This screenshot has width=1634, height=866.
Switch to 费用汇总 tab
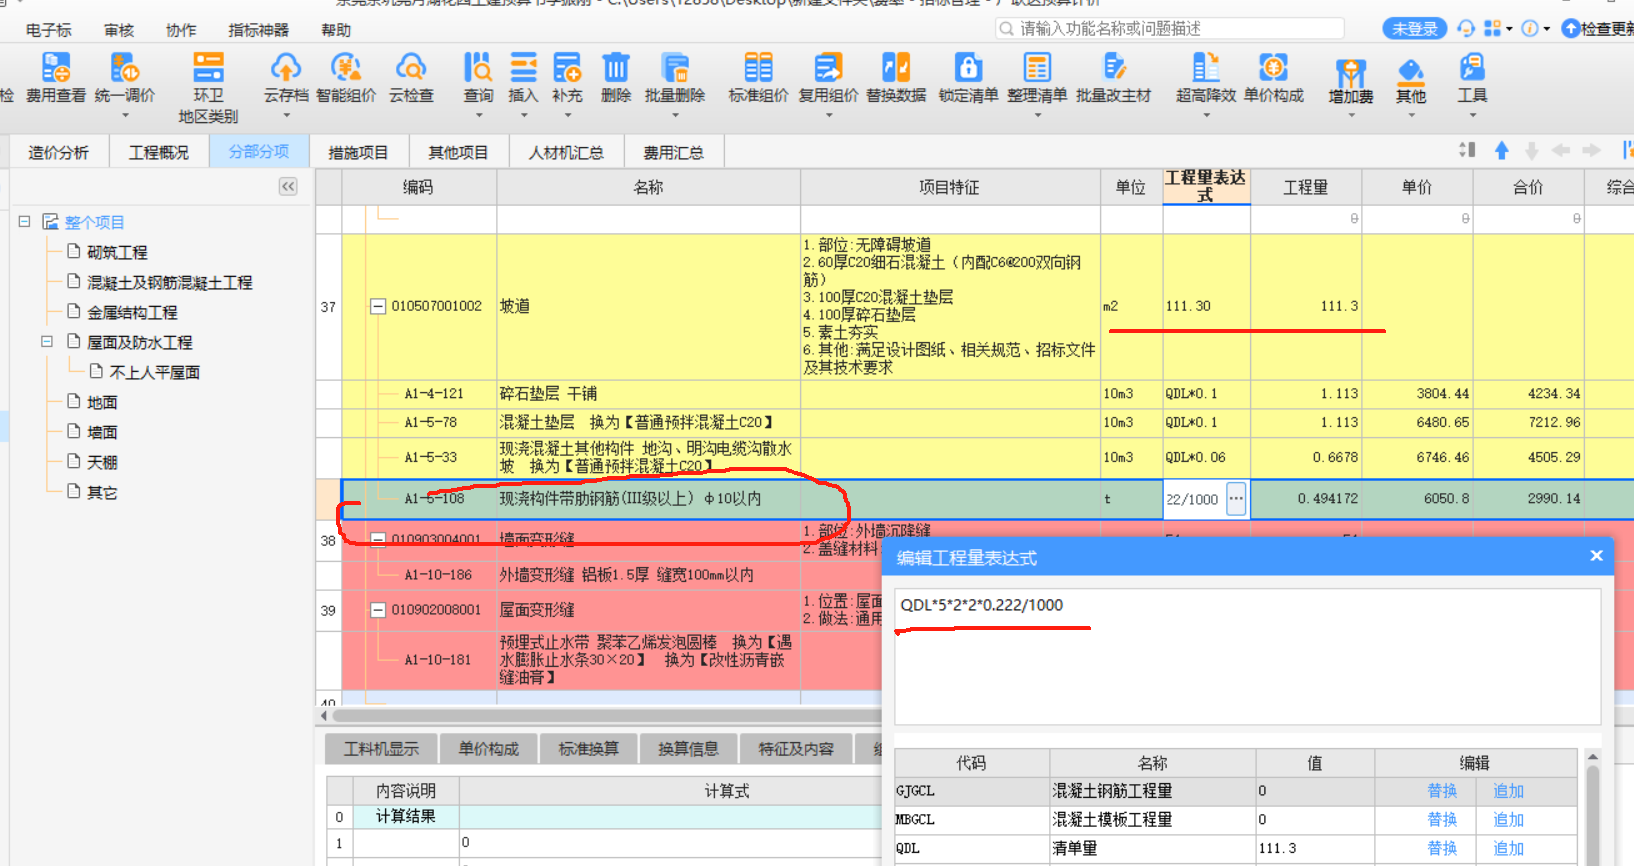[673, 152]
